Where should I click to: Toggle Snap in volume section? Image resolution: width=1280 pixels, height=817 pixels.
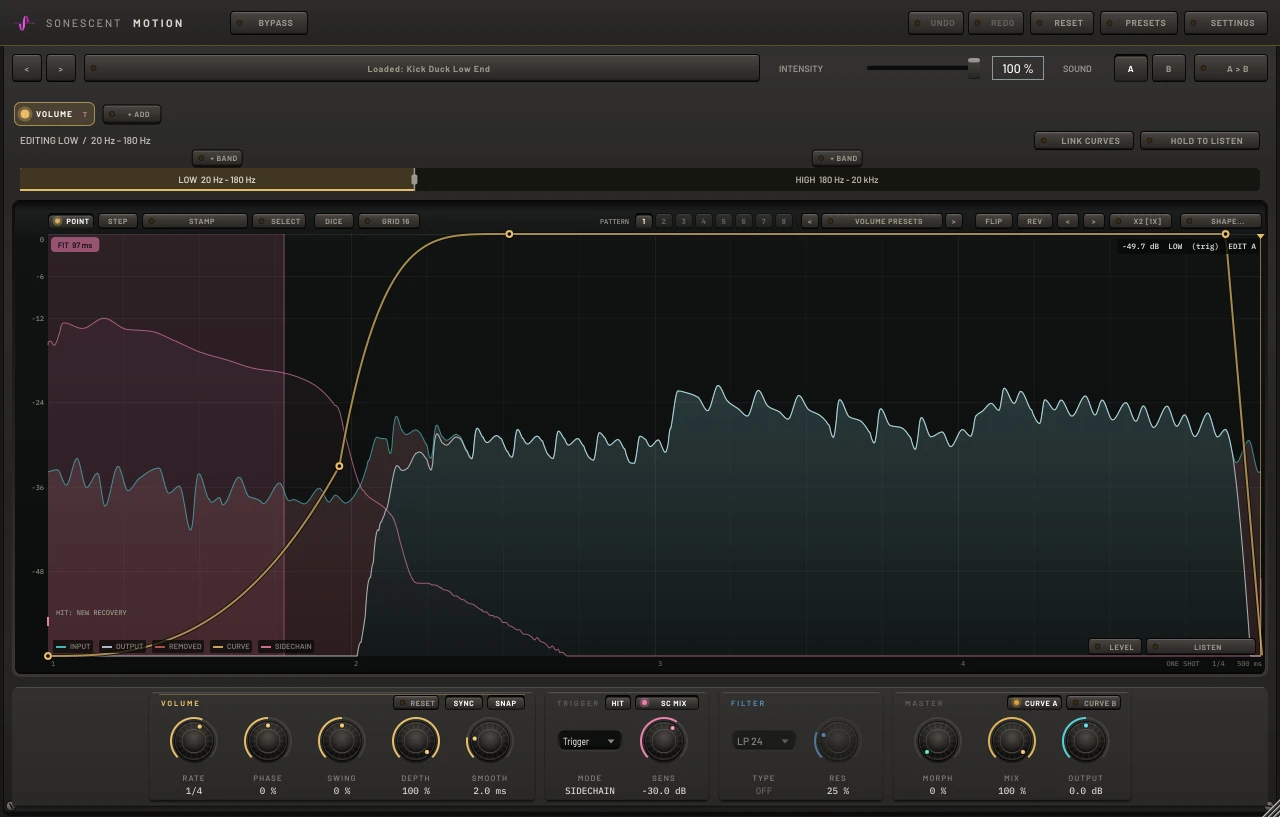(506, 703)
